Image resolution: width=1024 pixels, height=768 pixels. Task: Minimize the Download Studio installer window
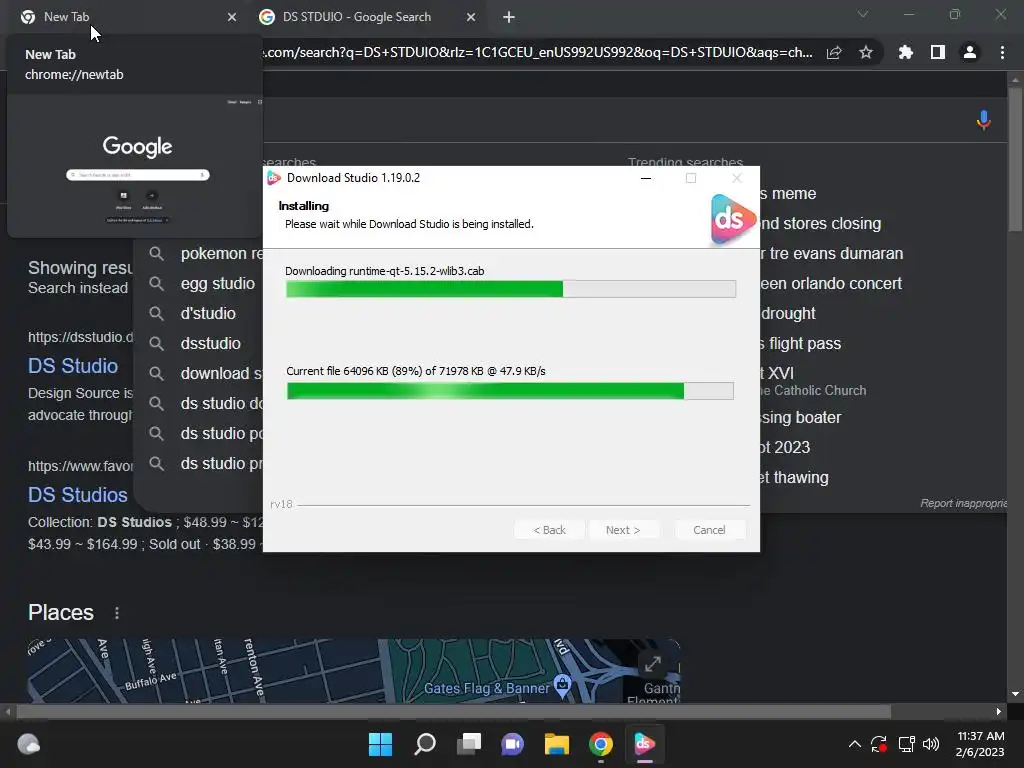pyautogui.click(x=646, y=178)
